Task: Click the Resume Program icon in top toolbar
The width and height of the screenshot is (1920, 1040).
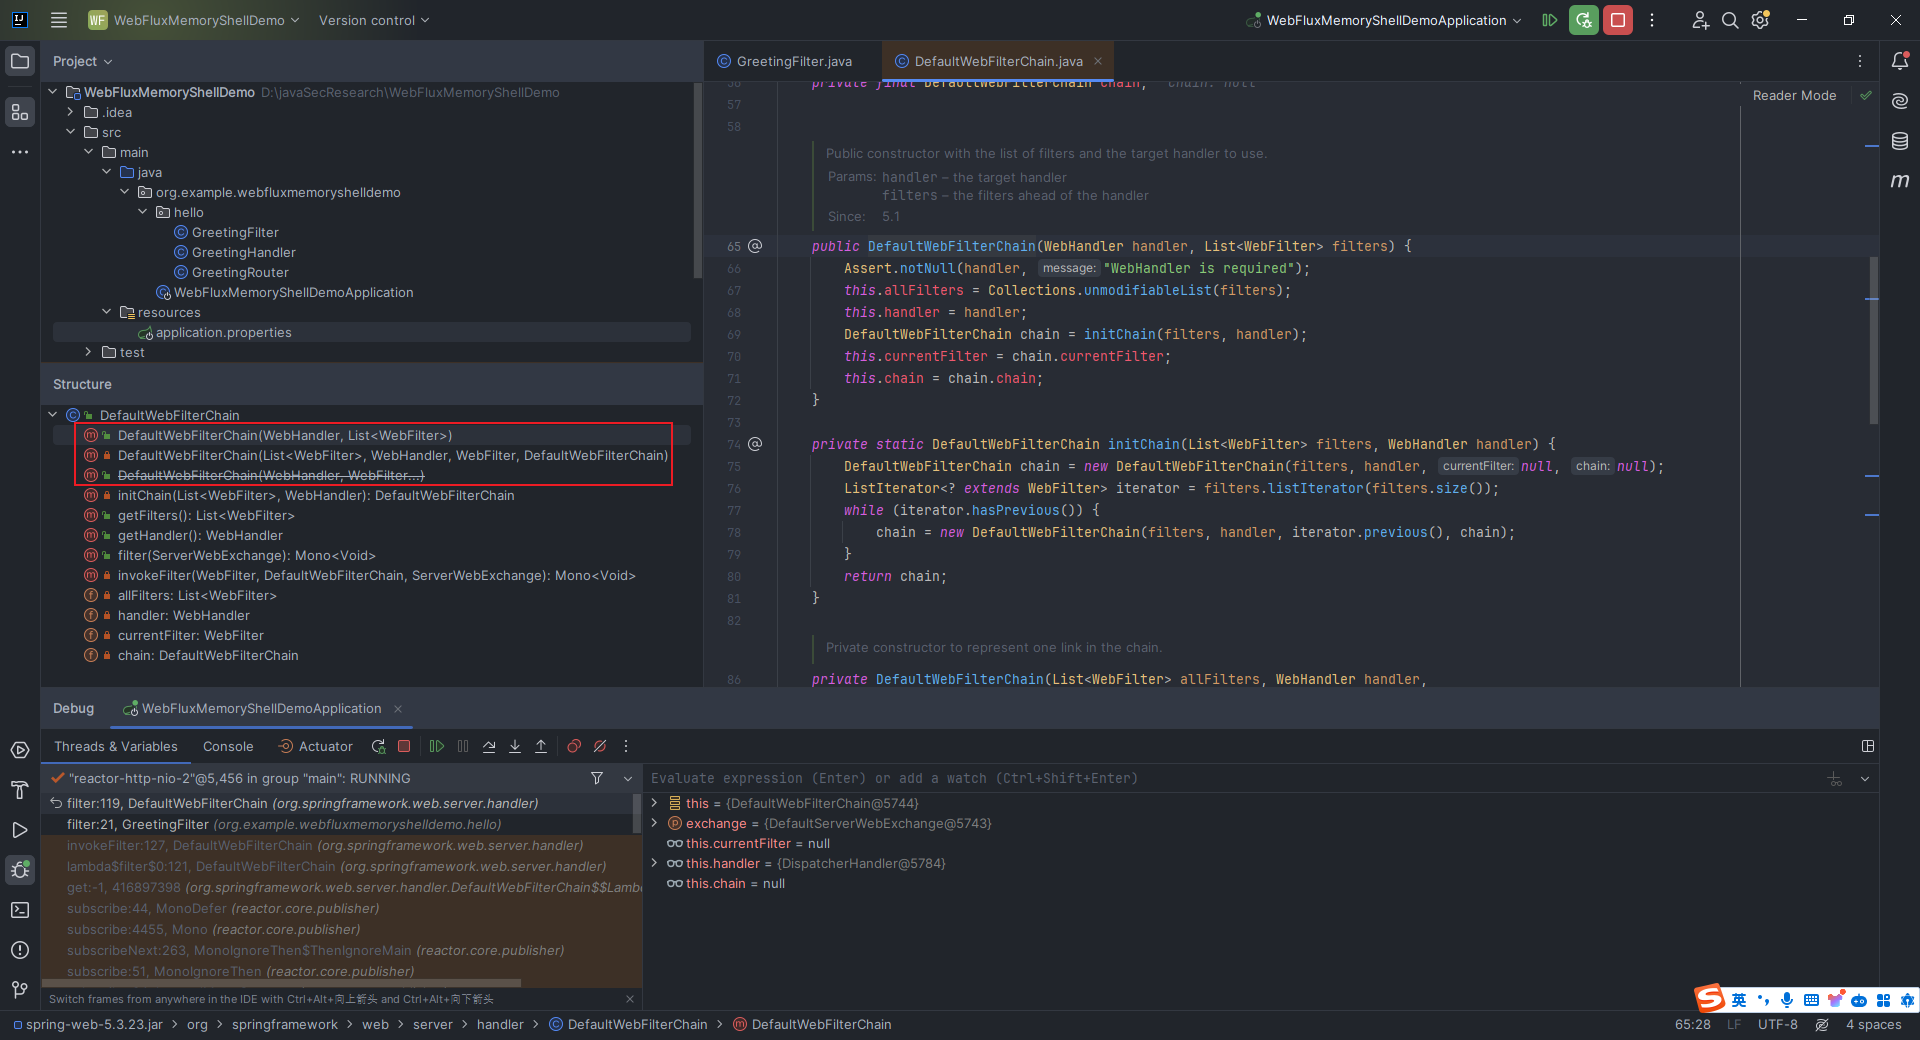Action: (x=1550, y=20)
